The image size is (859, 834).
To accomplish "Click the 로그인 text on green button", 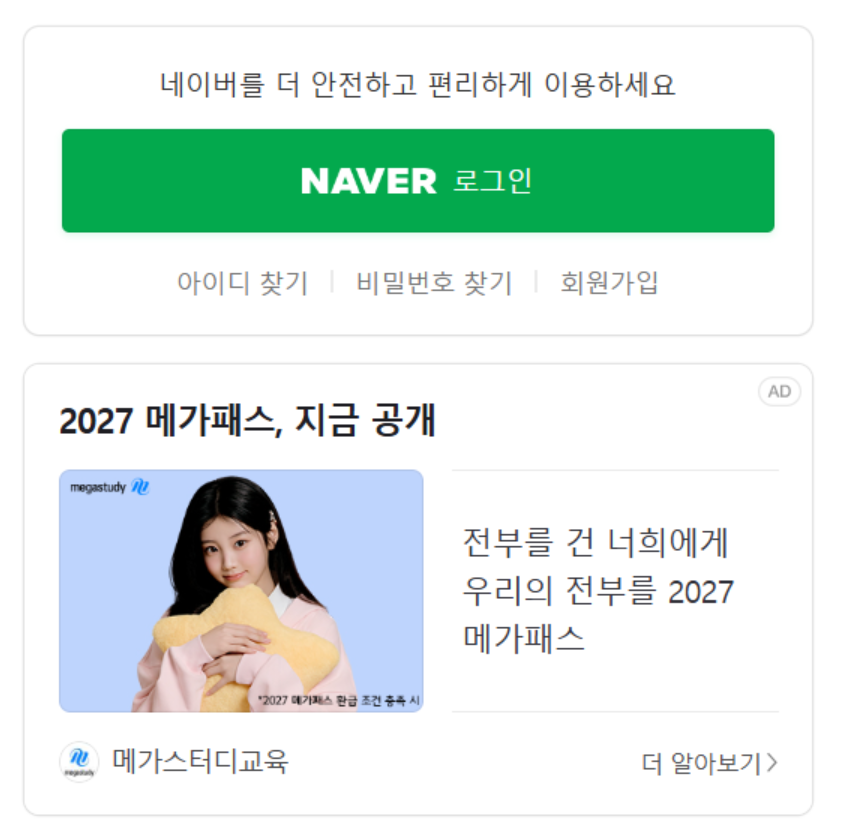I will click(x=492, y=181).
